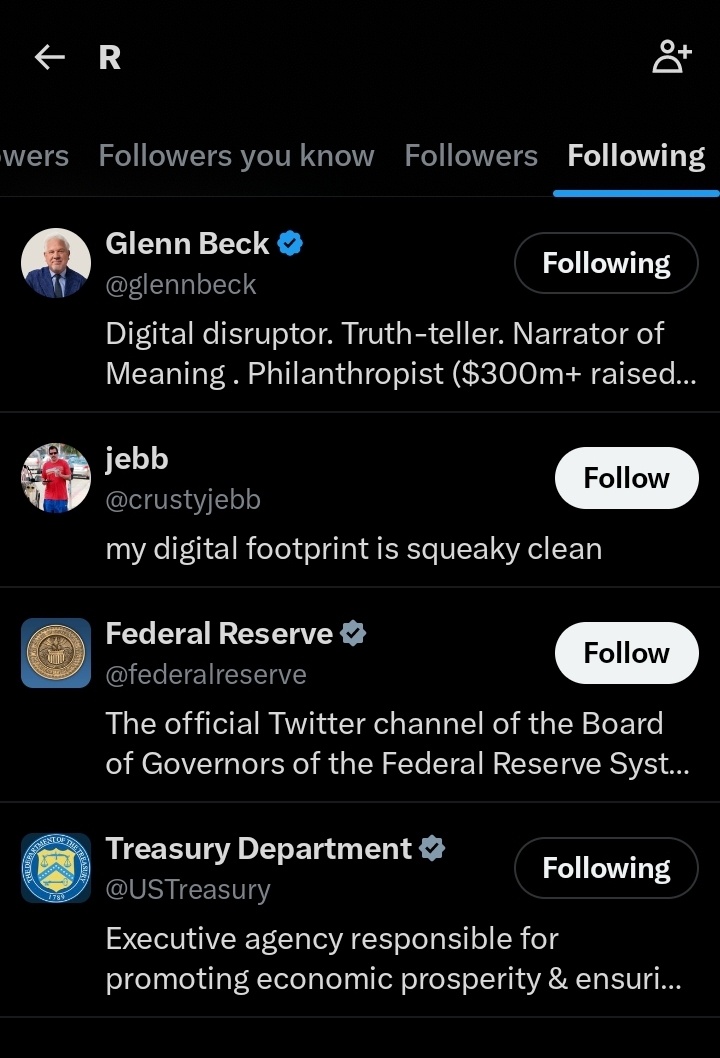Follow the jebb account
This screenshot has width=720, height=1058.
coord(626,478)
